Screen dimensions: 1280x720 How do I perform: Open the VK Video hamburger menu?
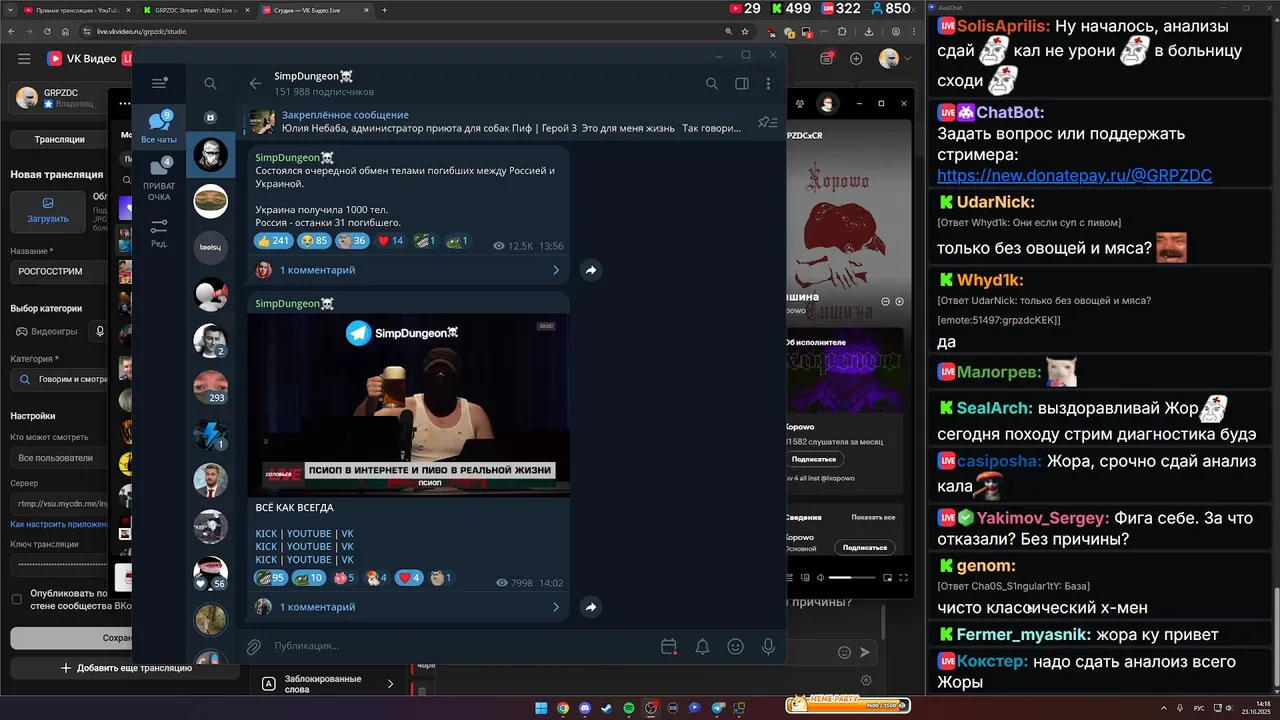click(x=24, y=59)
